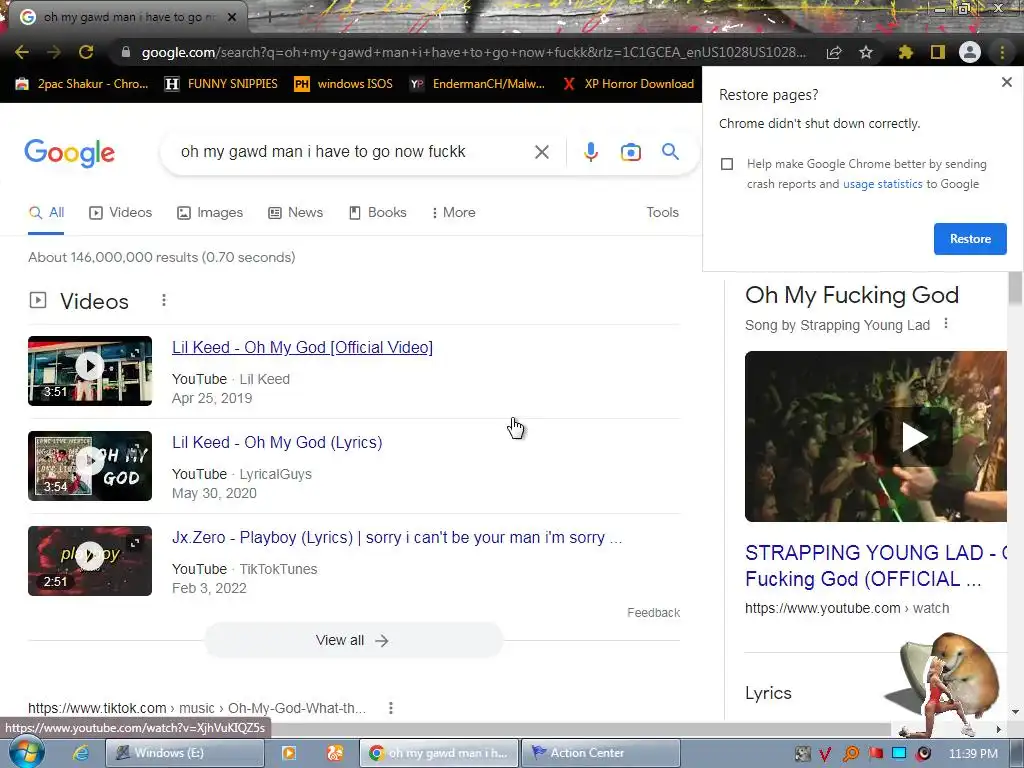This screenshot has height=768, width=1024.
Task: Toggle the Chrome side panel icon
Action: point(938,52)
